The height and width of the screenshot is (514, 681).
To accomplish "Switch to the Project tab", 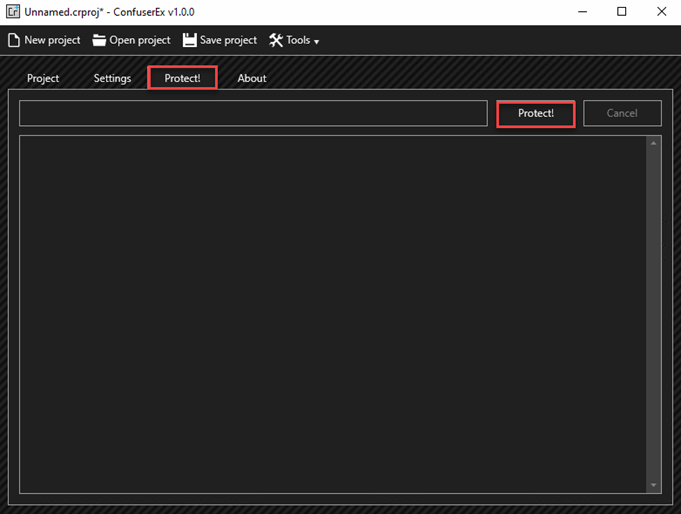I will pyautogui.click(x=43, y=78).
